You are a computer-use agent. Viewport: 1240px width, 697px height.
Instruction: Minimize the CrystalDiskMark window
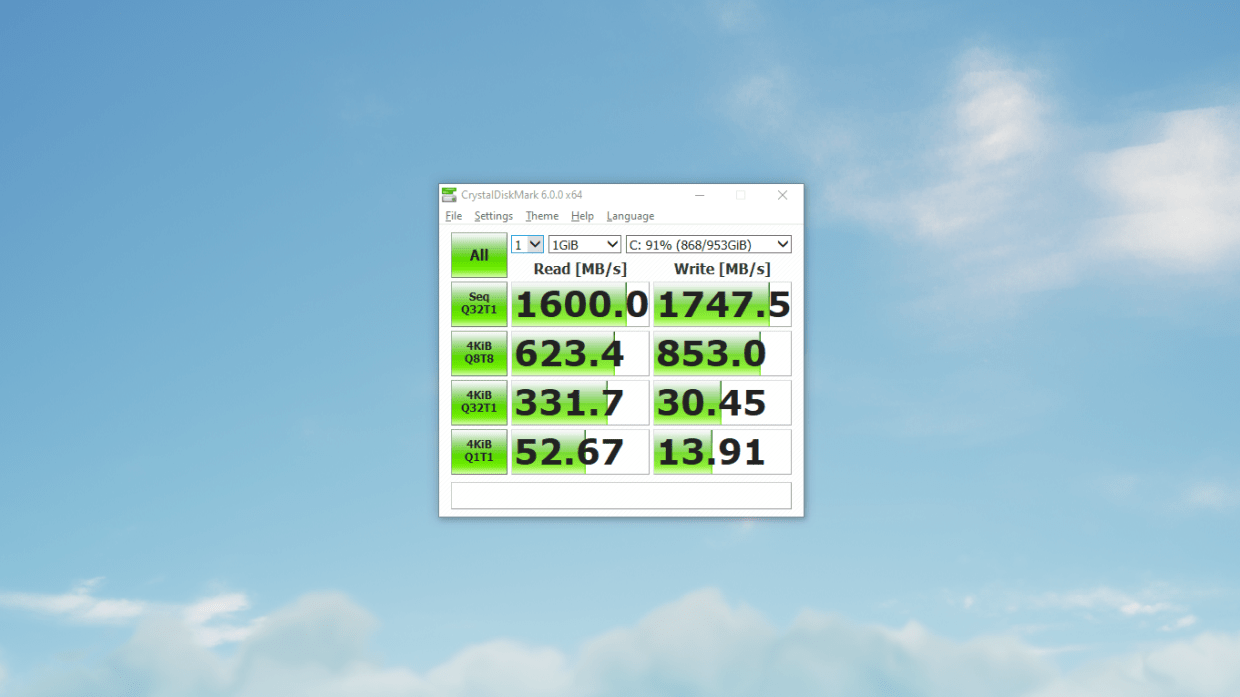point(699,194)
